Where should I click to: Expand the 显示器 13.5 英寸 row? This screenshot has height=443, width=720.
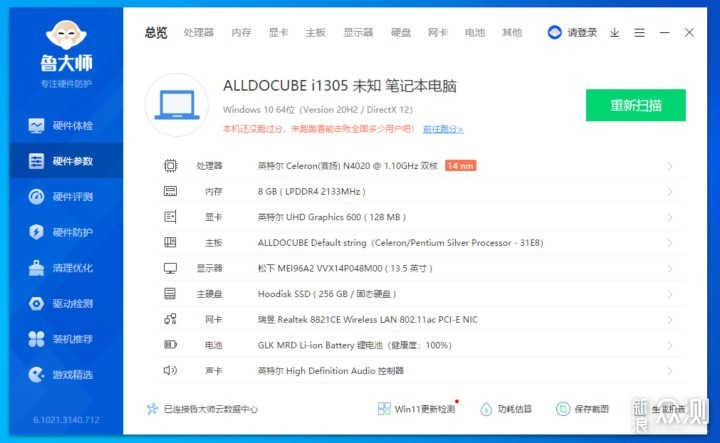pyautogui.click(x=670, y=269)
